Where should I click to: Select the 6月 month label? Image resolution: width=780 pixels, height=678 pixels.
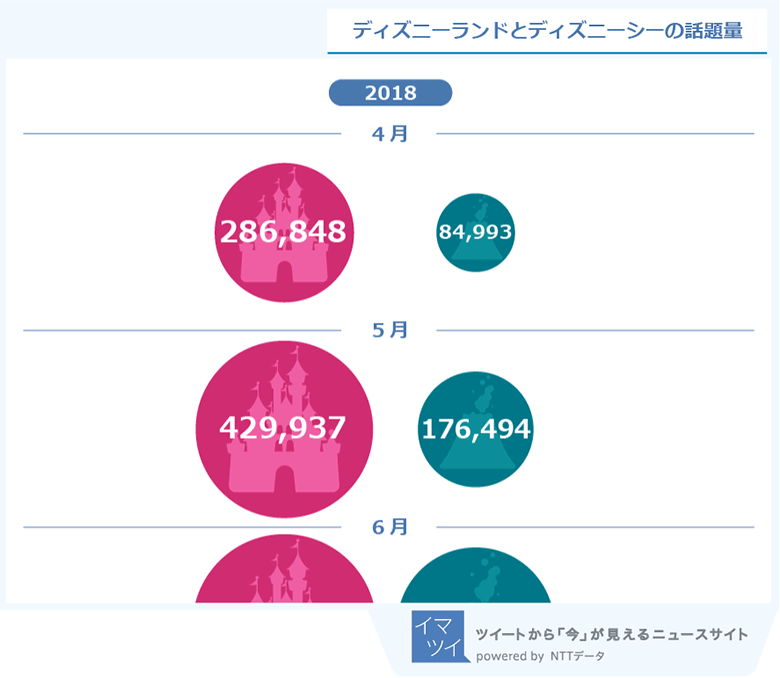tap(389, 527)
